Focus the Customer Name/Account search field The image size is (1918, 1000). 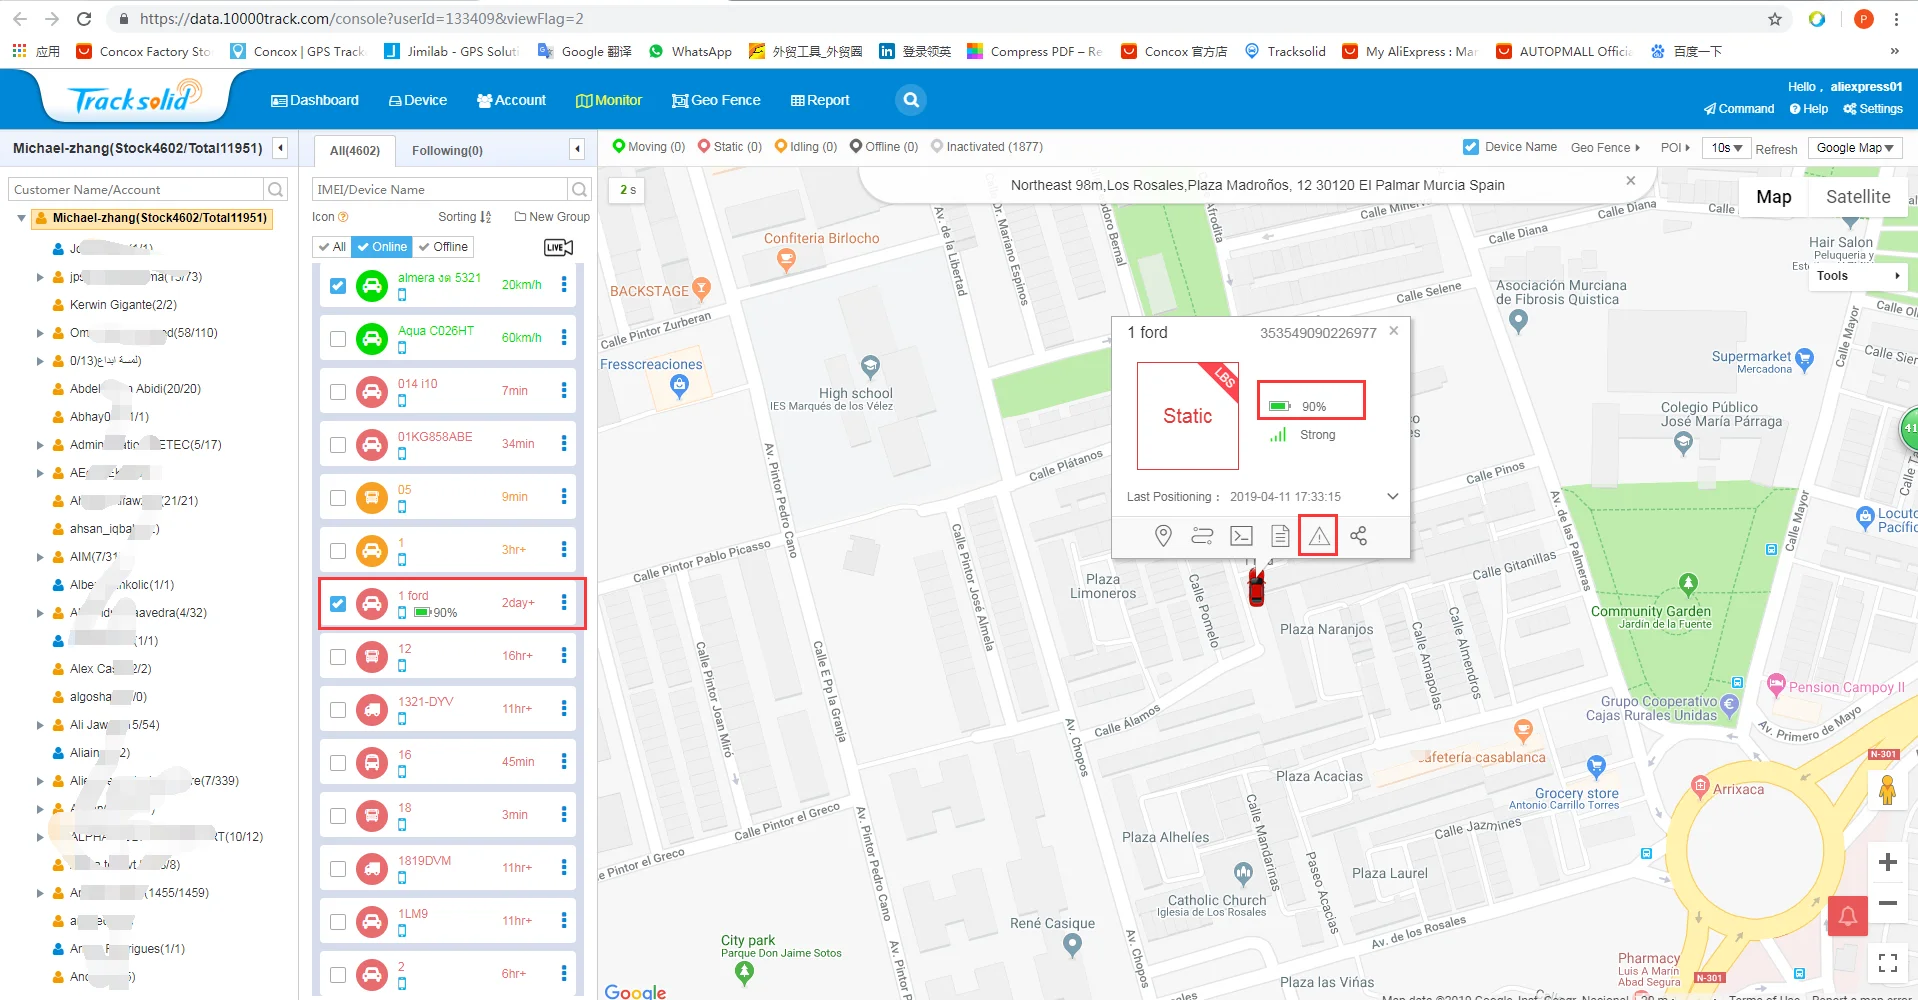[x=136, y=189]
